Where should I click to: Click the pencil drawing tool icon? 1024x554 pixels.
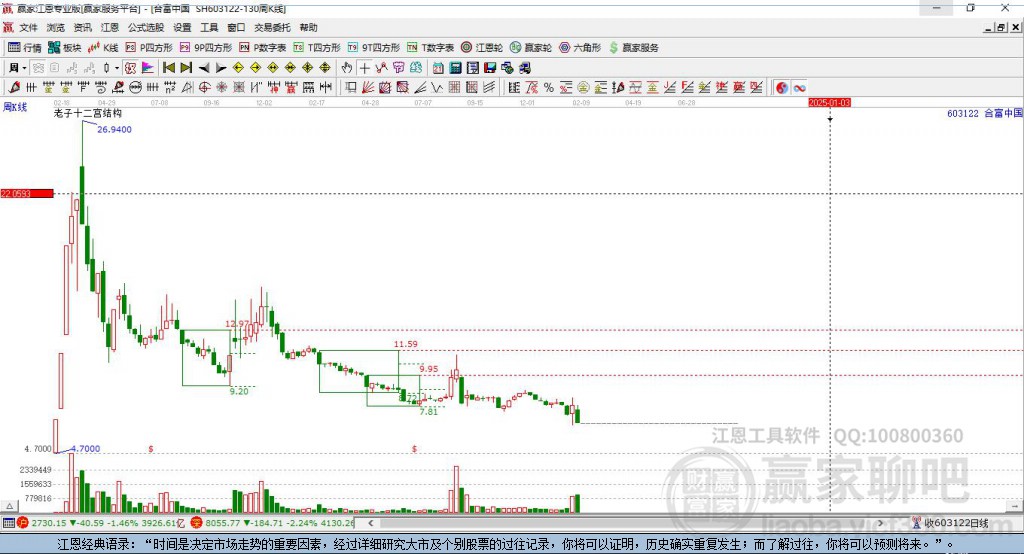coord(14,88)
